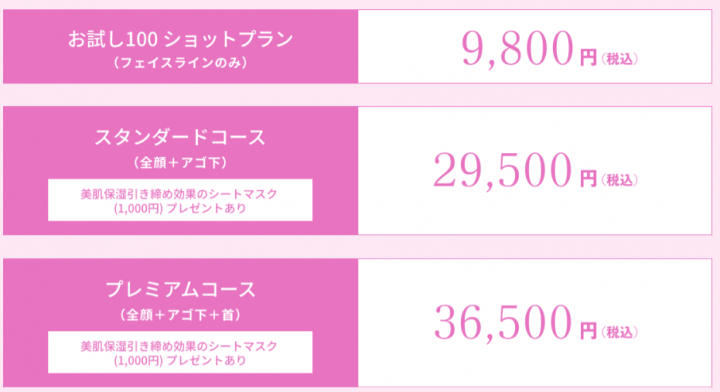Click the 税込 label beside 36,500円

[619, 332]
